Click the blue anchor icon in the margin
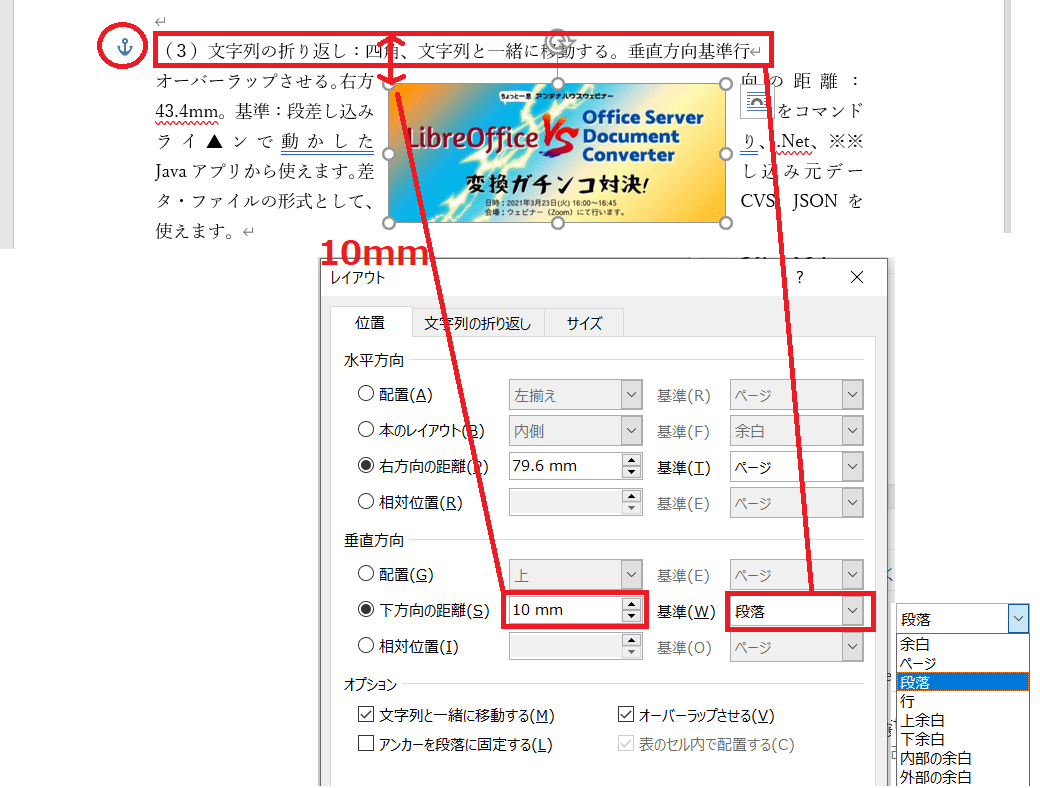Screen dimensions: 1040x788 pyautogui.click(x=125, y=46)
